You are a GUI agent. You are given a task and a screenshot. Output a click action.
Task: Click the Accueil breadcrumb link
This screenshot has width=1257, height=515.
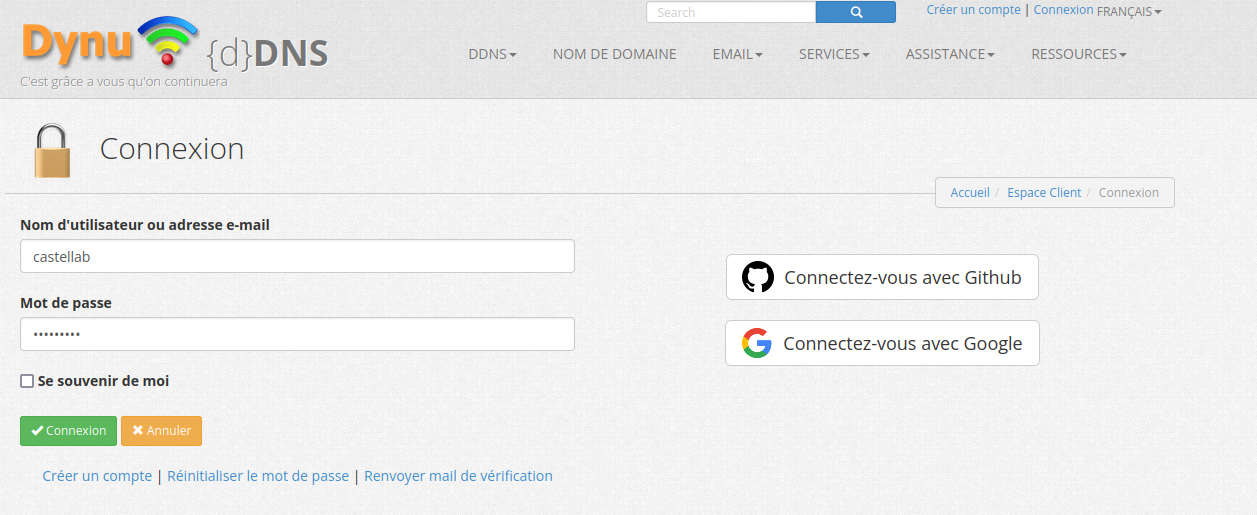point(969,193)
